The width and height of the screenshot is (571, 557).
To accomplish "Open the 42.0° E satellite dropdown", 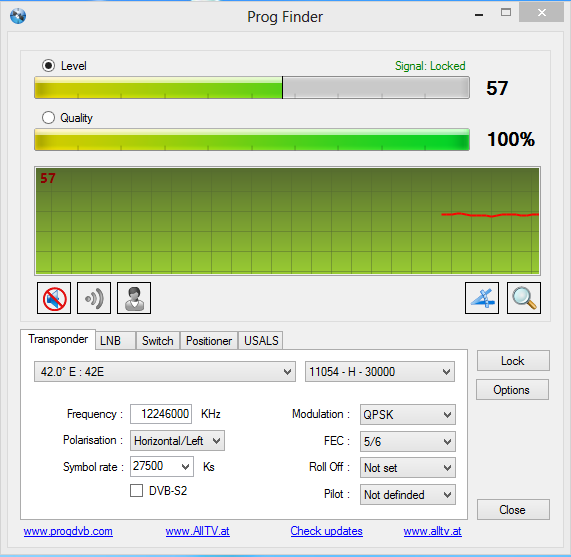I will pyautogui.click(x=165, y=371).
